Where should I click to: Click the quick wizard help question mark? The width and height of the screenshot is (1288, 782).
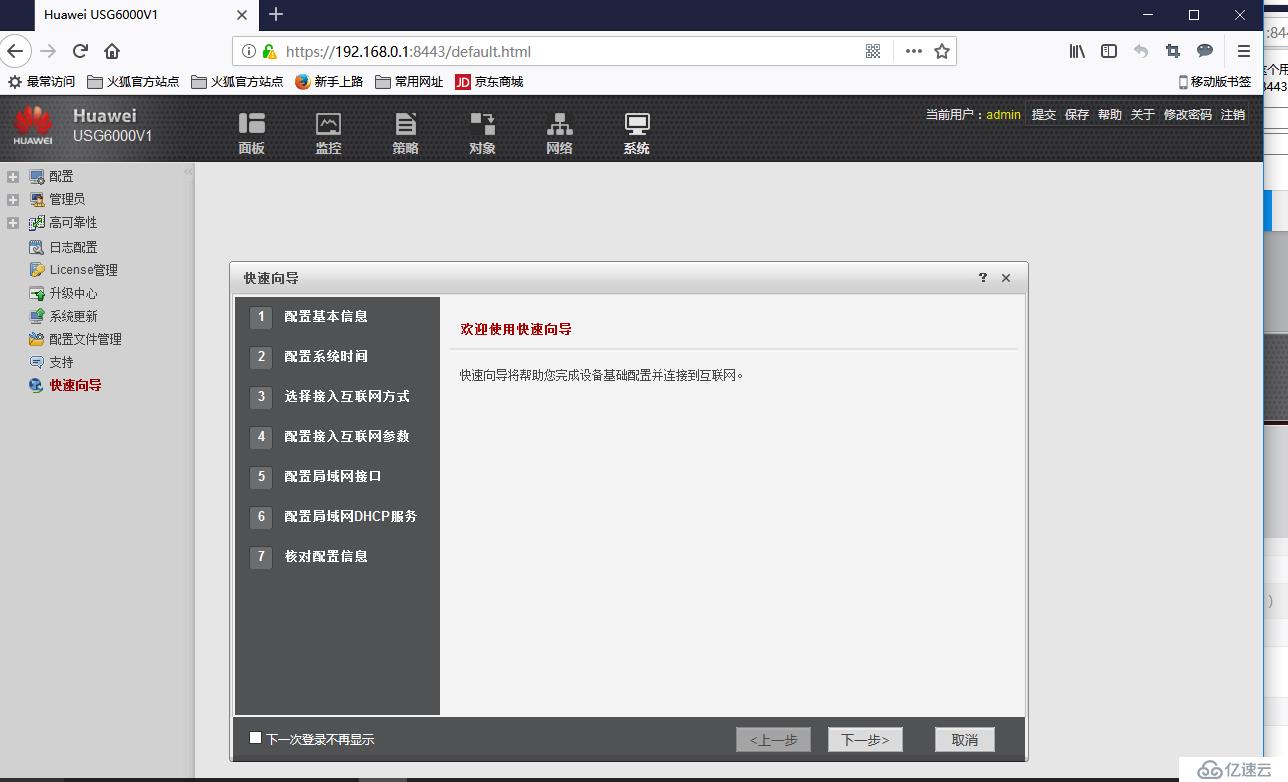[x=983, y=278]
